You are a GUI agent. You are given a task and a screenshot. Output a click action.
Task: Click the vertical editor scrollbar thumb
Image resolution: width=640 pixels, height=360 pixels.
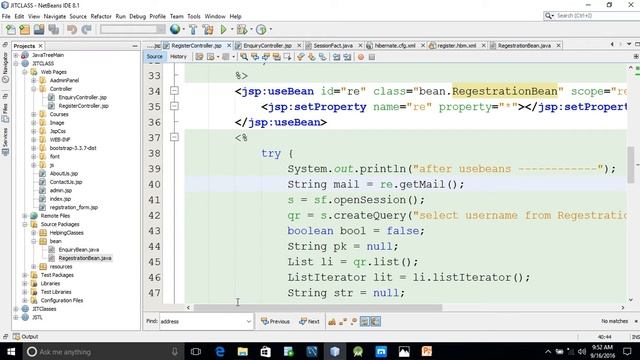point(631,165)
